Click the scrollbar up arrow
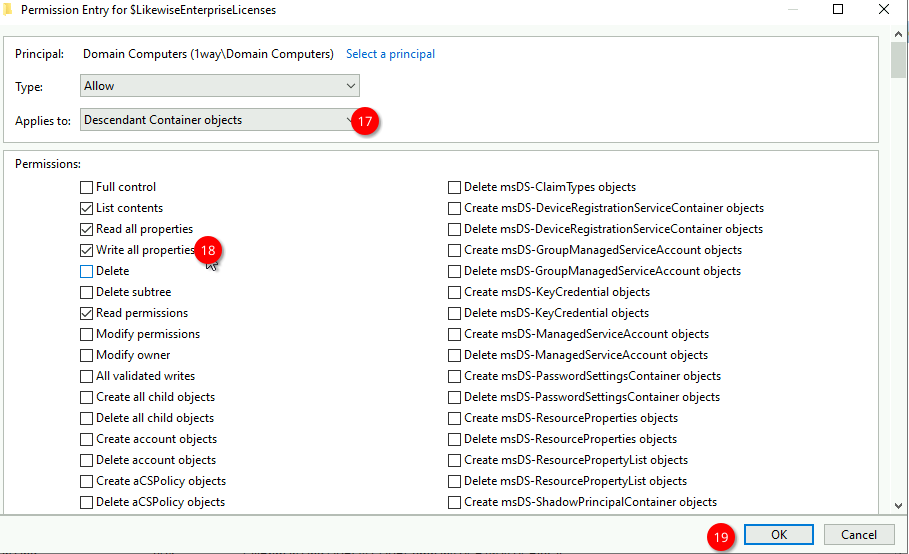 tap(898, 34)
